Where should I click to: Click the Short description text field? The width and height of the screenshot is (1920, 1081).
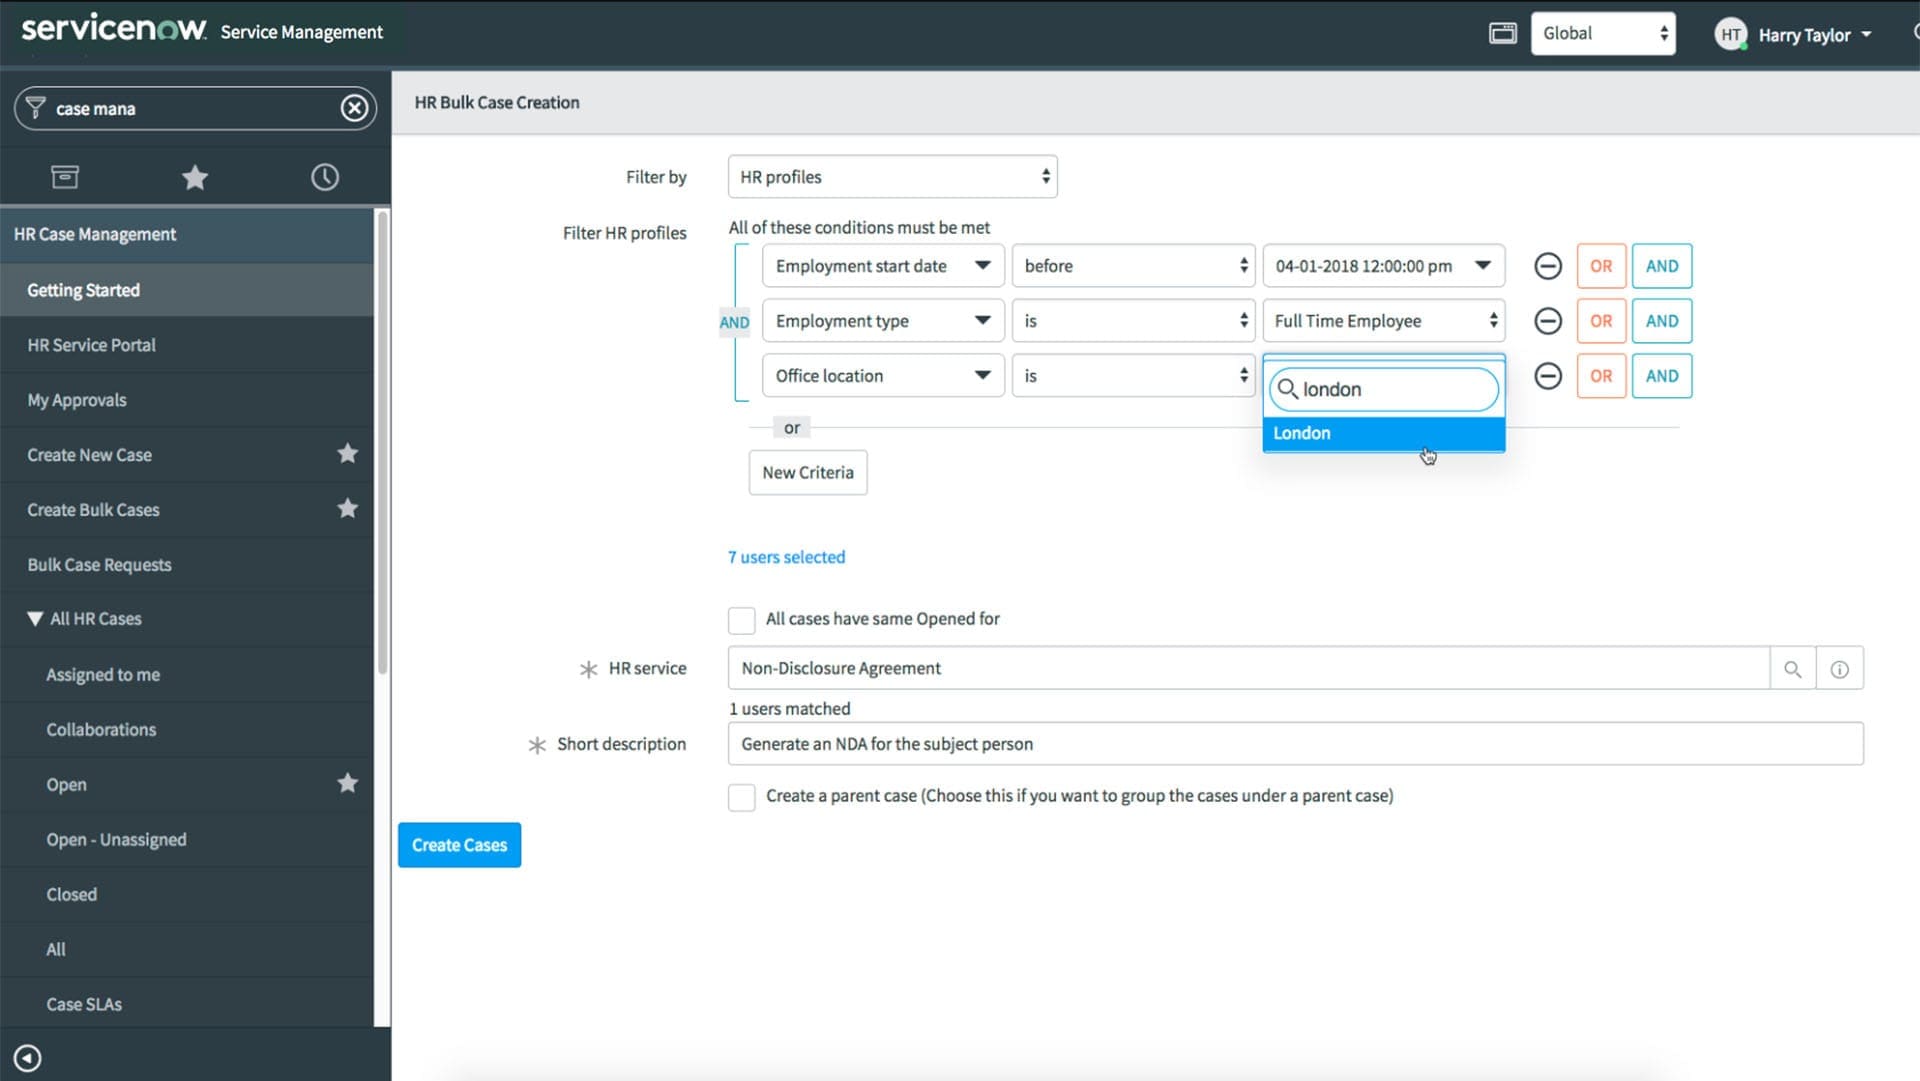[1295, 744]
